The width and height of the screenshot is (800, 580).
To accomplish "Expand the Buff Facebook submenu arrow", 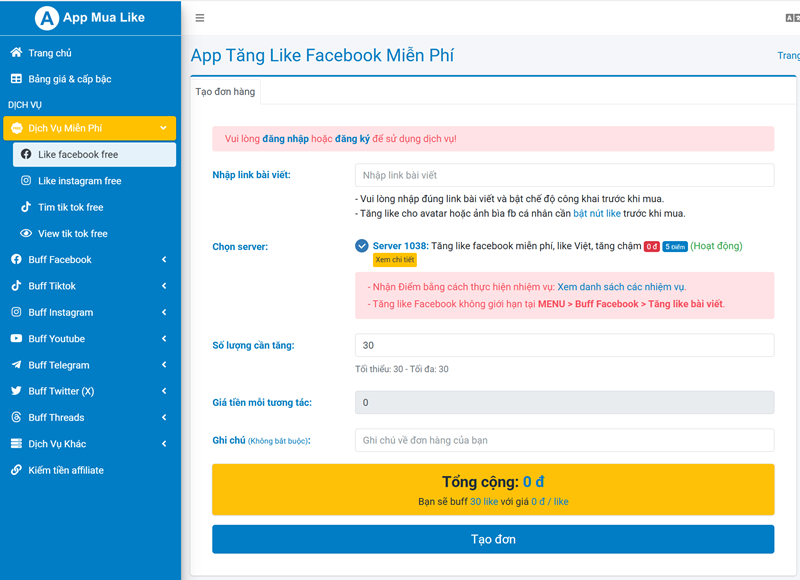I will (x=164, y=260).
